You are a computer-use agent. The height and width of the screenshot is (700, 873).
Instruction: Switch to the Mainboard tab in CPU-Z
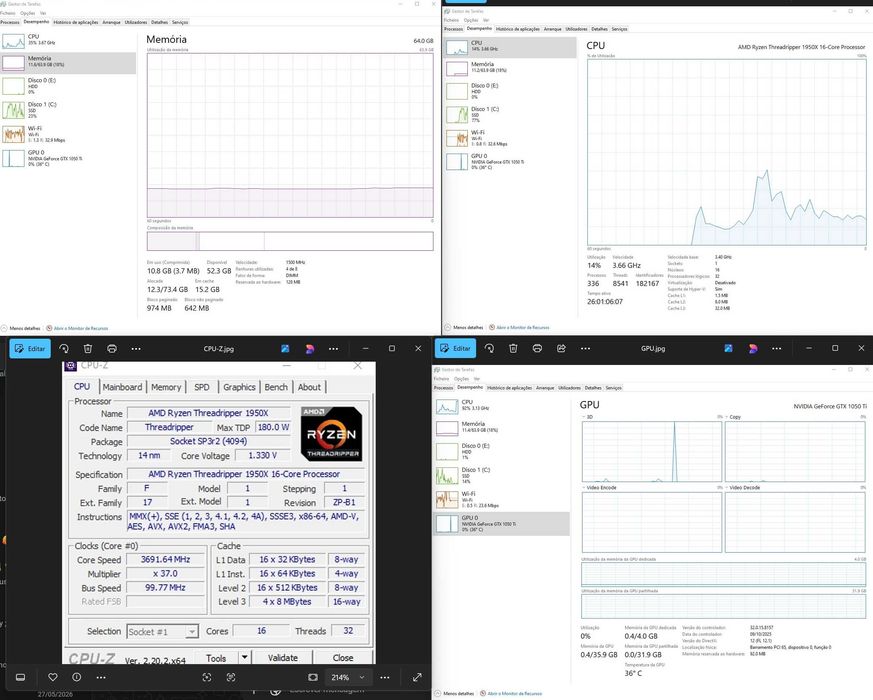click(x=122, y=387)
